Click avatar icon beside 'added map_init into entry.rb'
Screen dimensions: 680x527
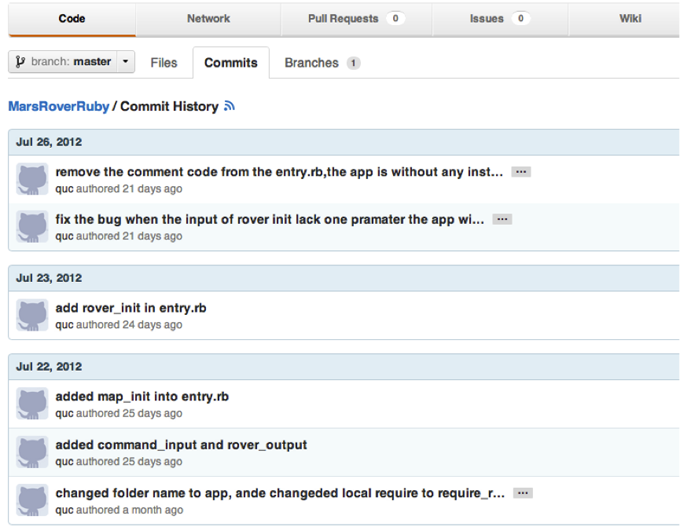tap(33, 404)
